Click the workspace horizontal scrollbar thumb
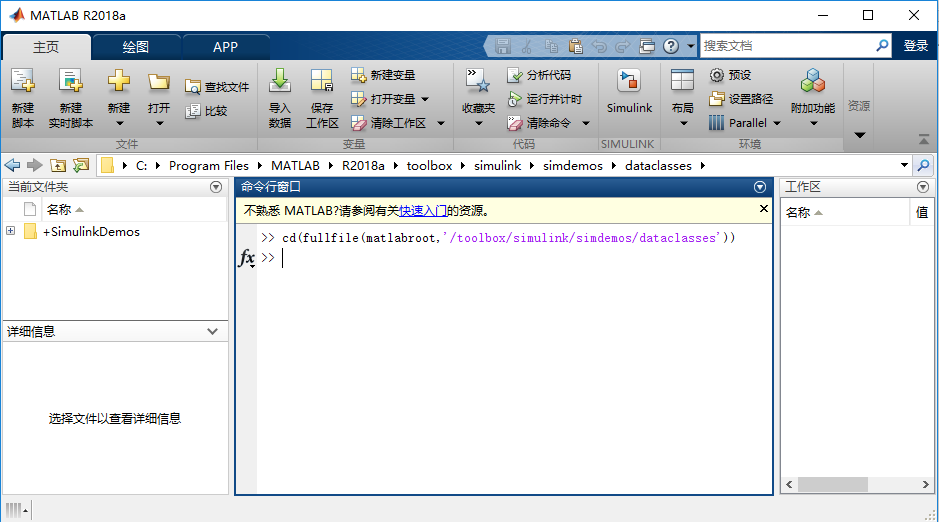 pos(832,484)
